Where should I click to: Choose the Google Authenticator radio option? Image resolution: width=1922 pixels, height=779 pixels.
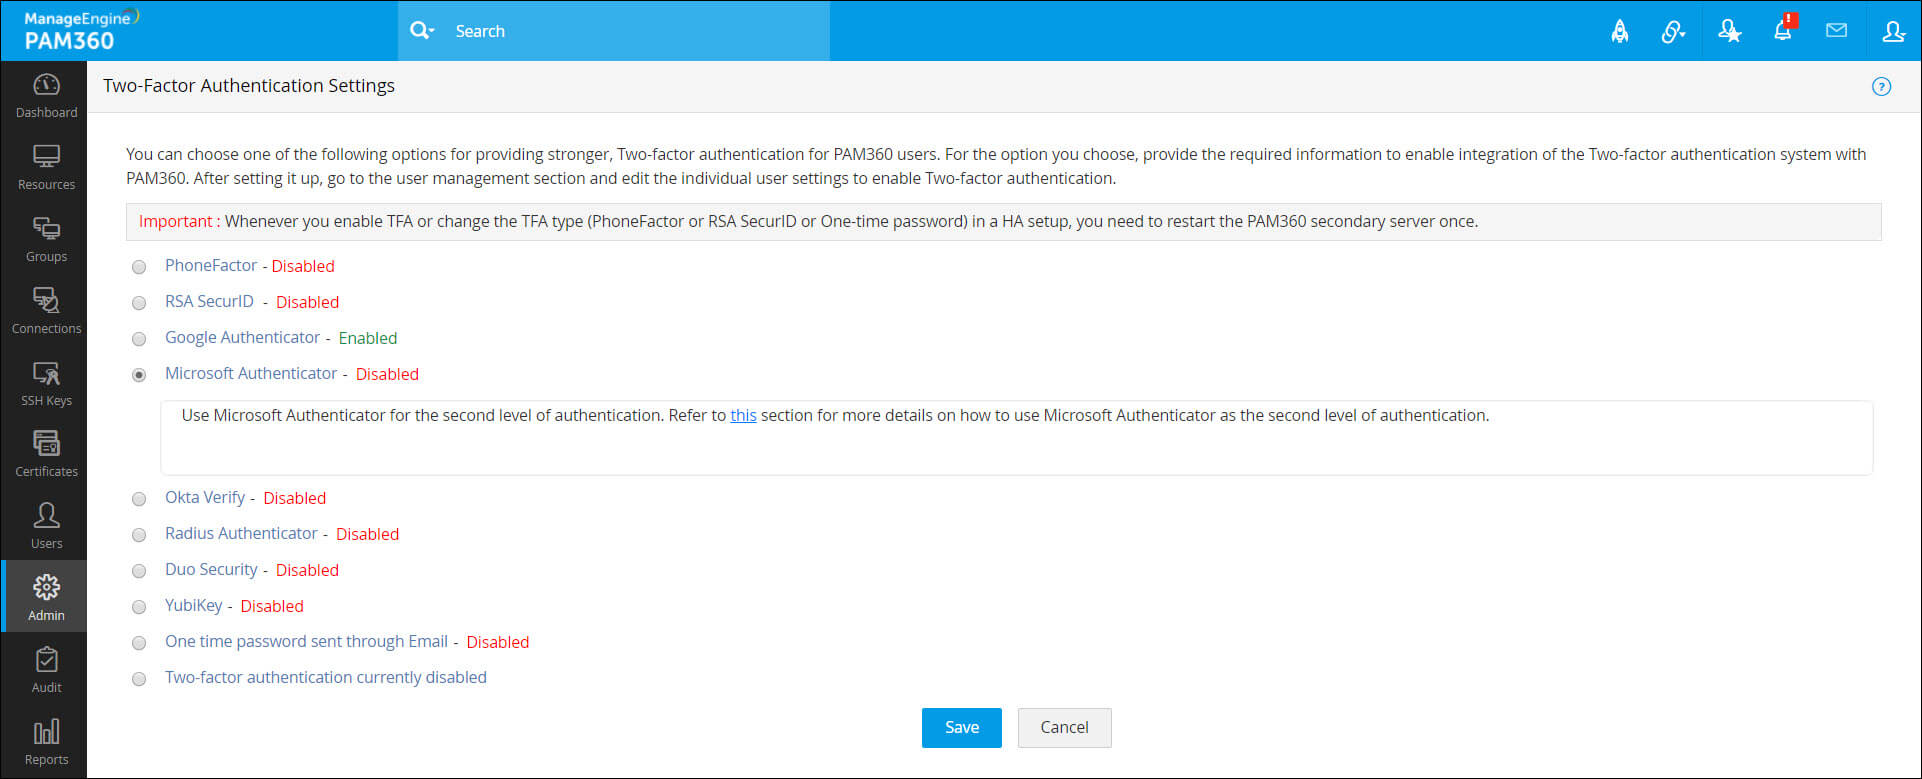tap(139, 339)
